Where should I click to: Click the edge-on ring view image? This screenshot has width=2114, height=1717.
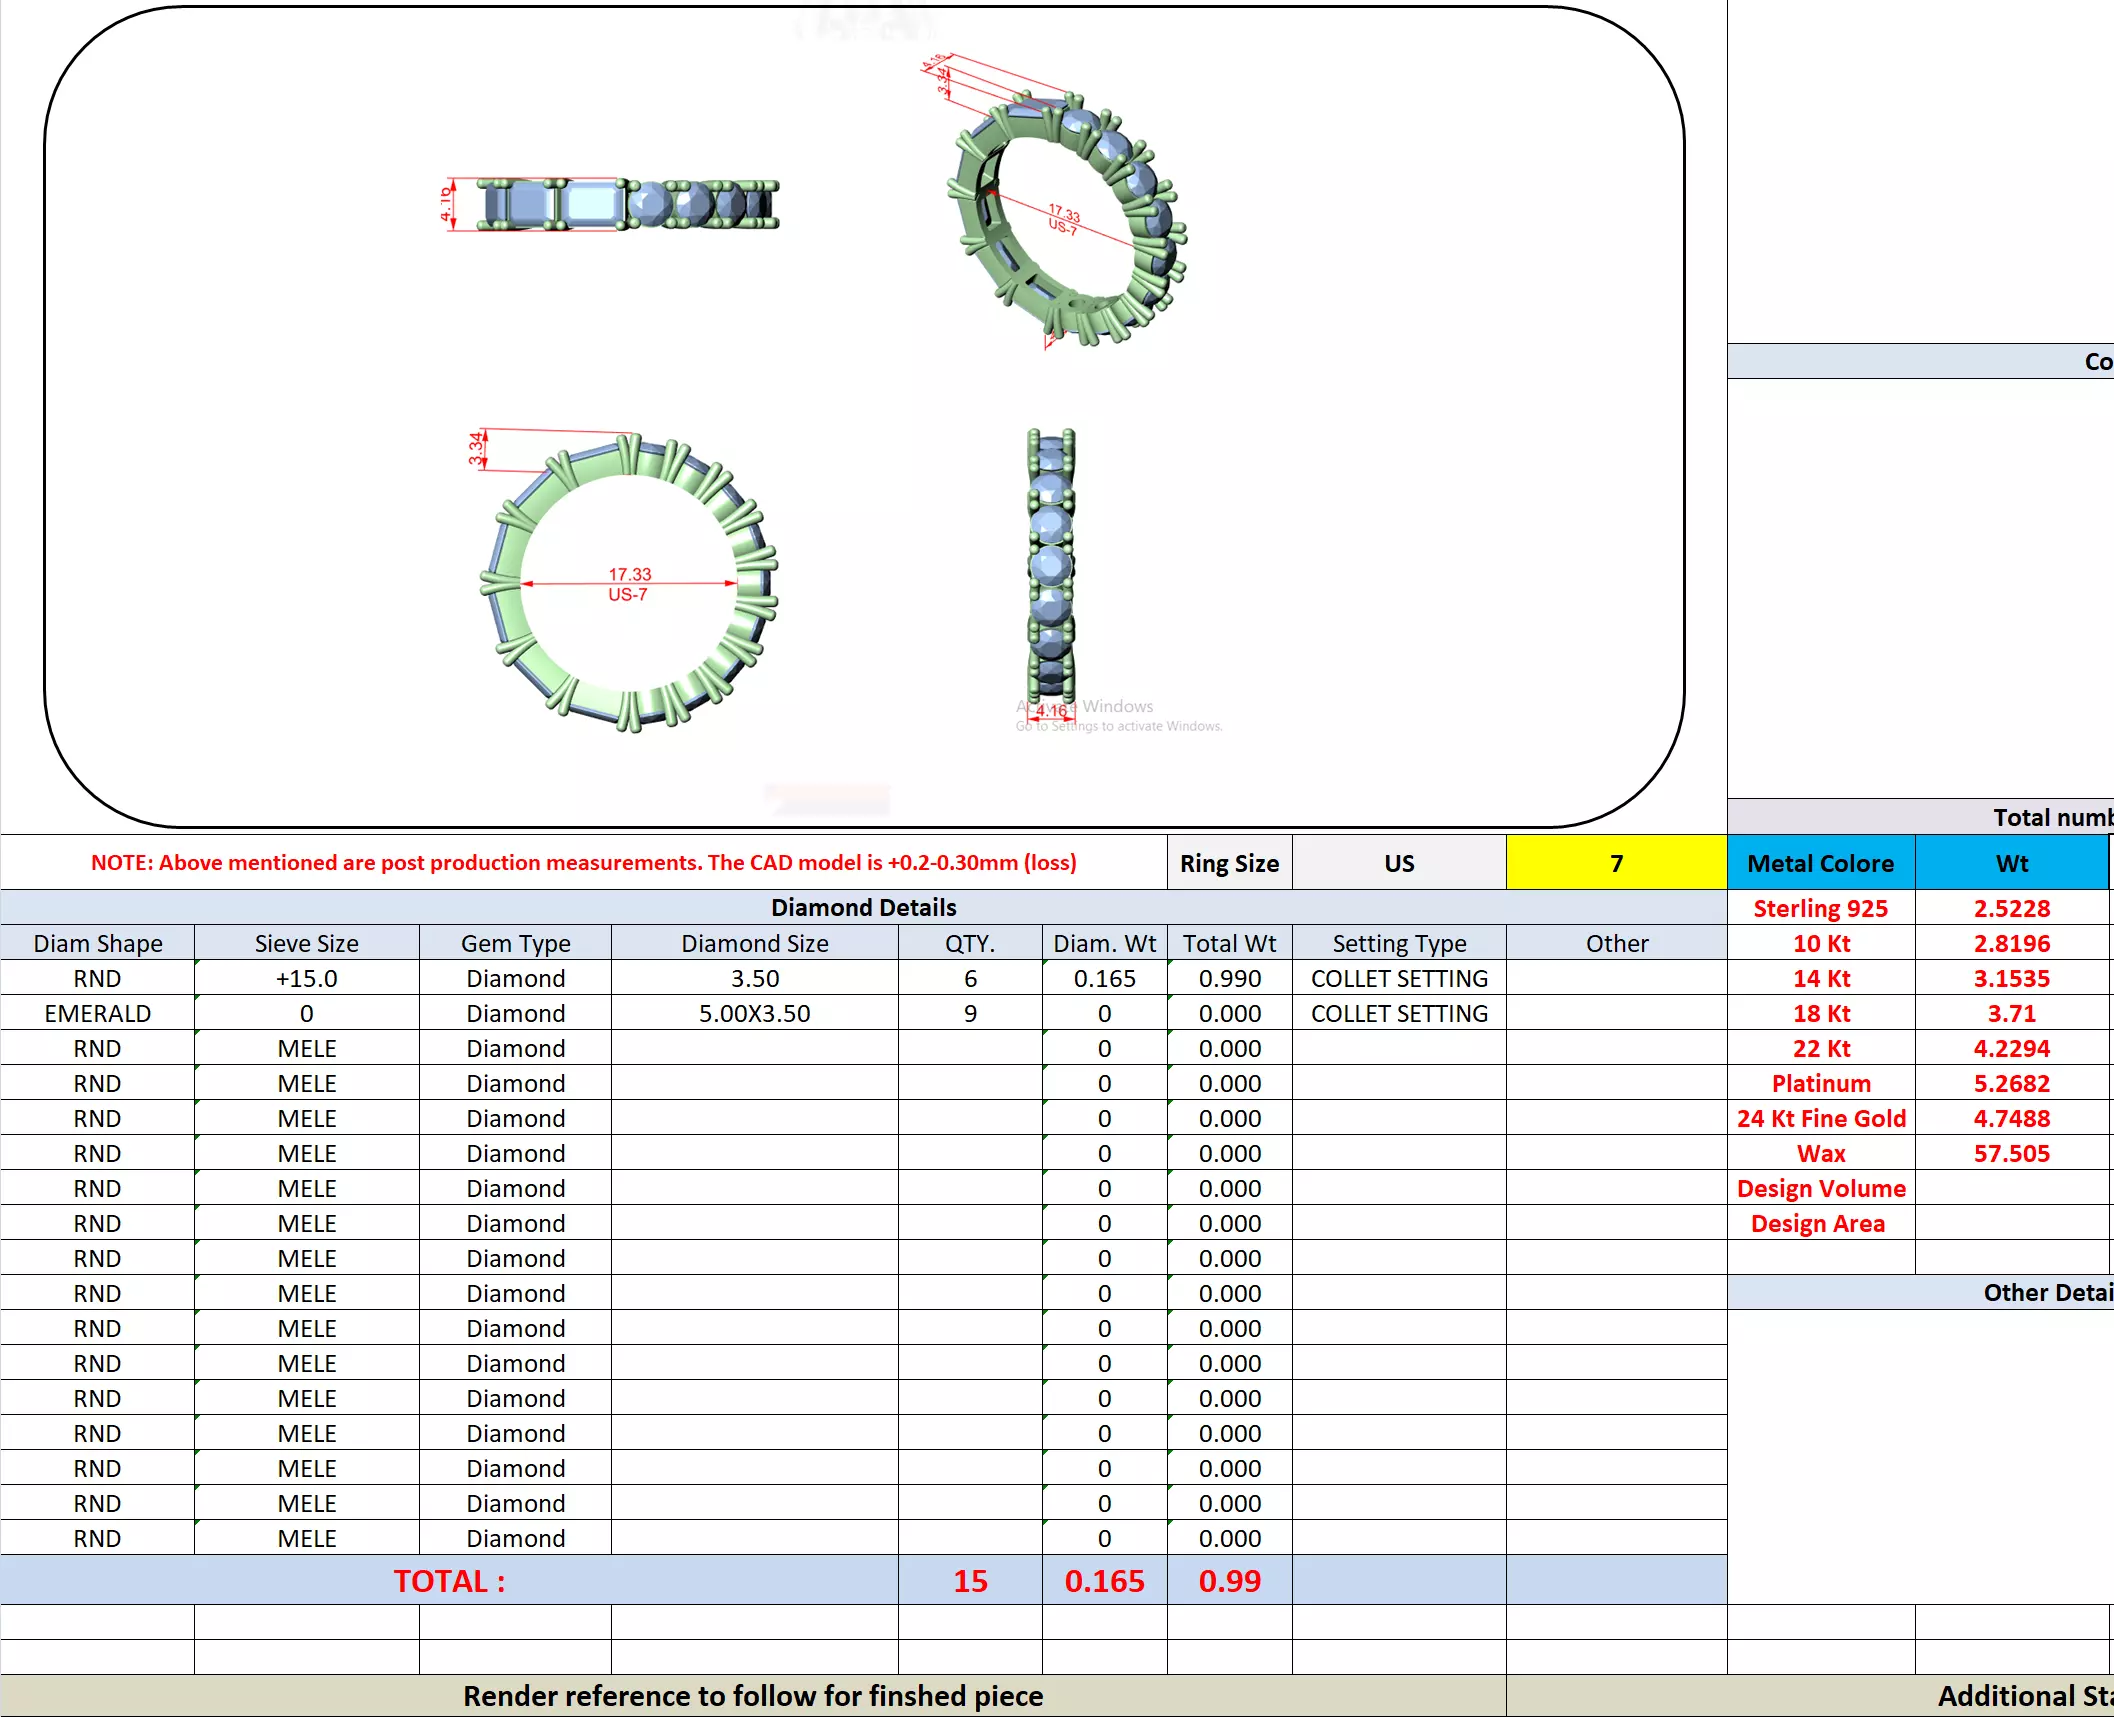tap(1050, 566)
